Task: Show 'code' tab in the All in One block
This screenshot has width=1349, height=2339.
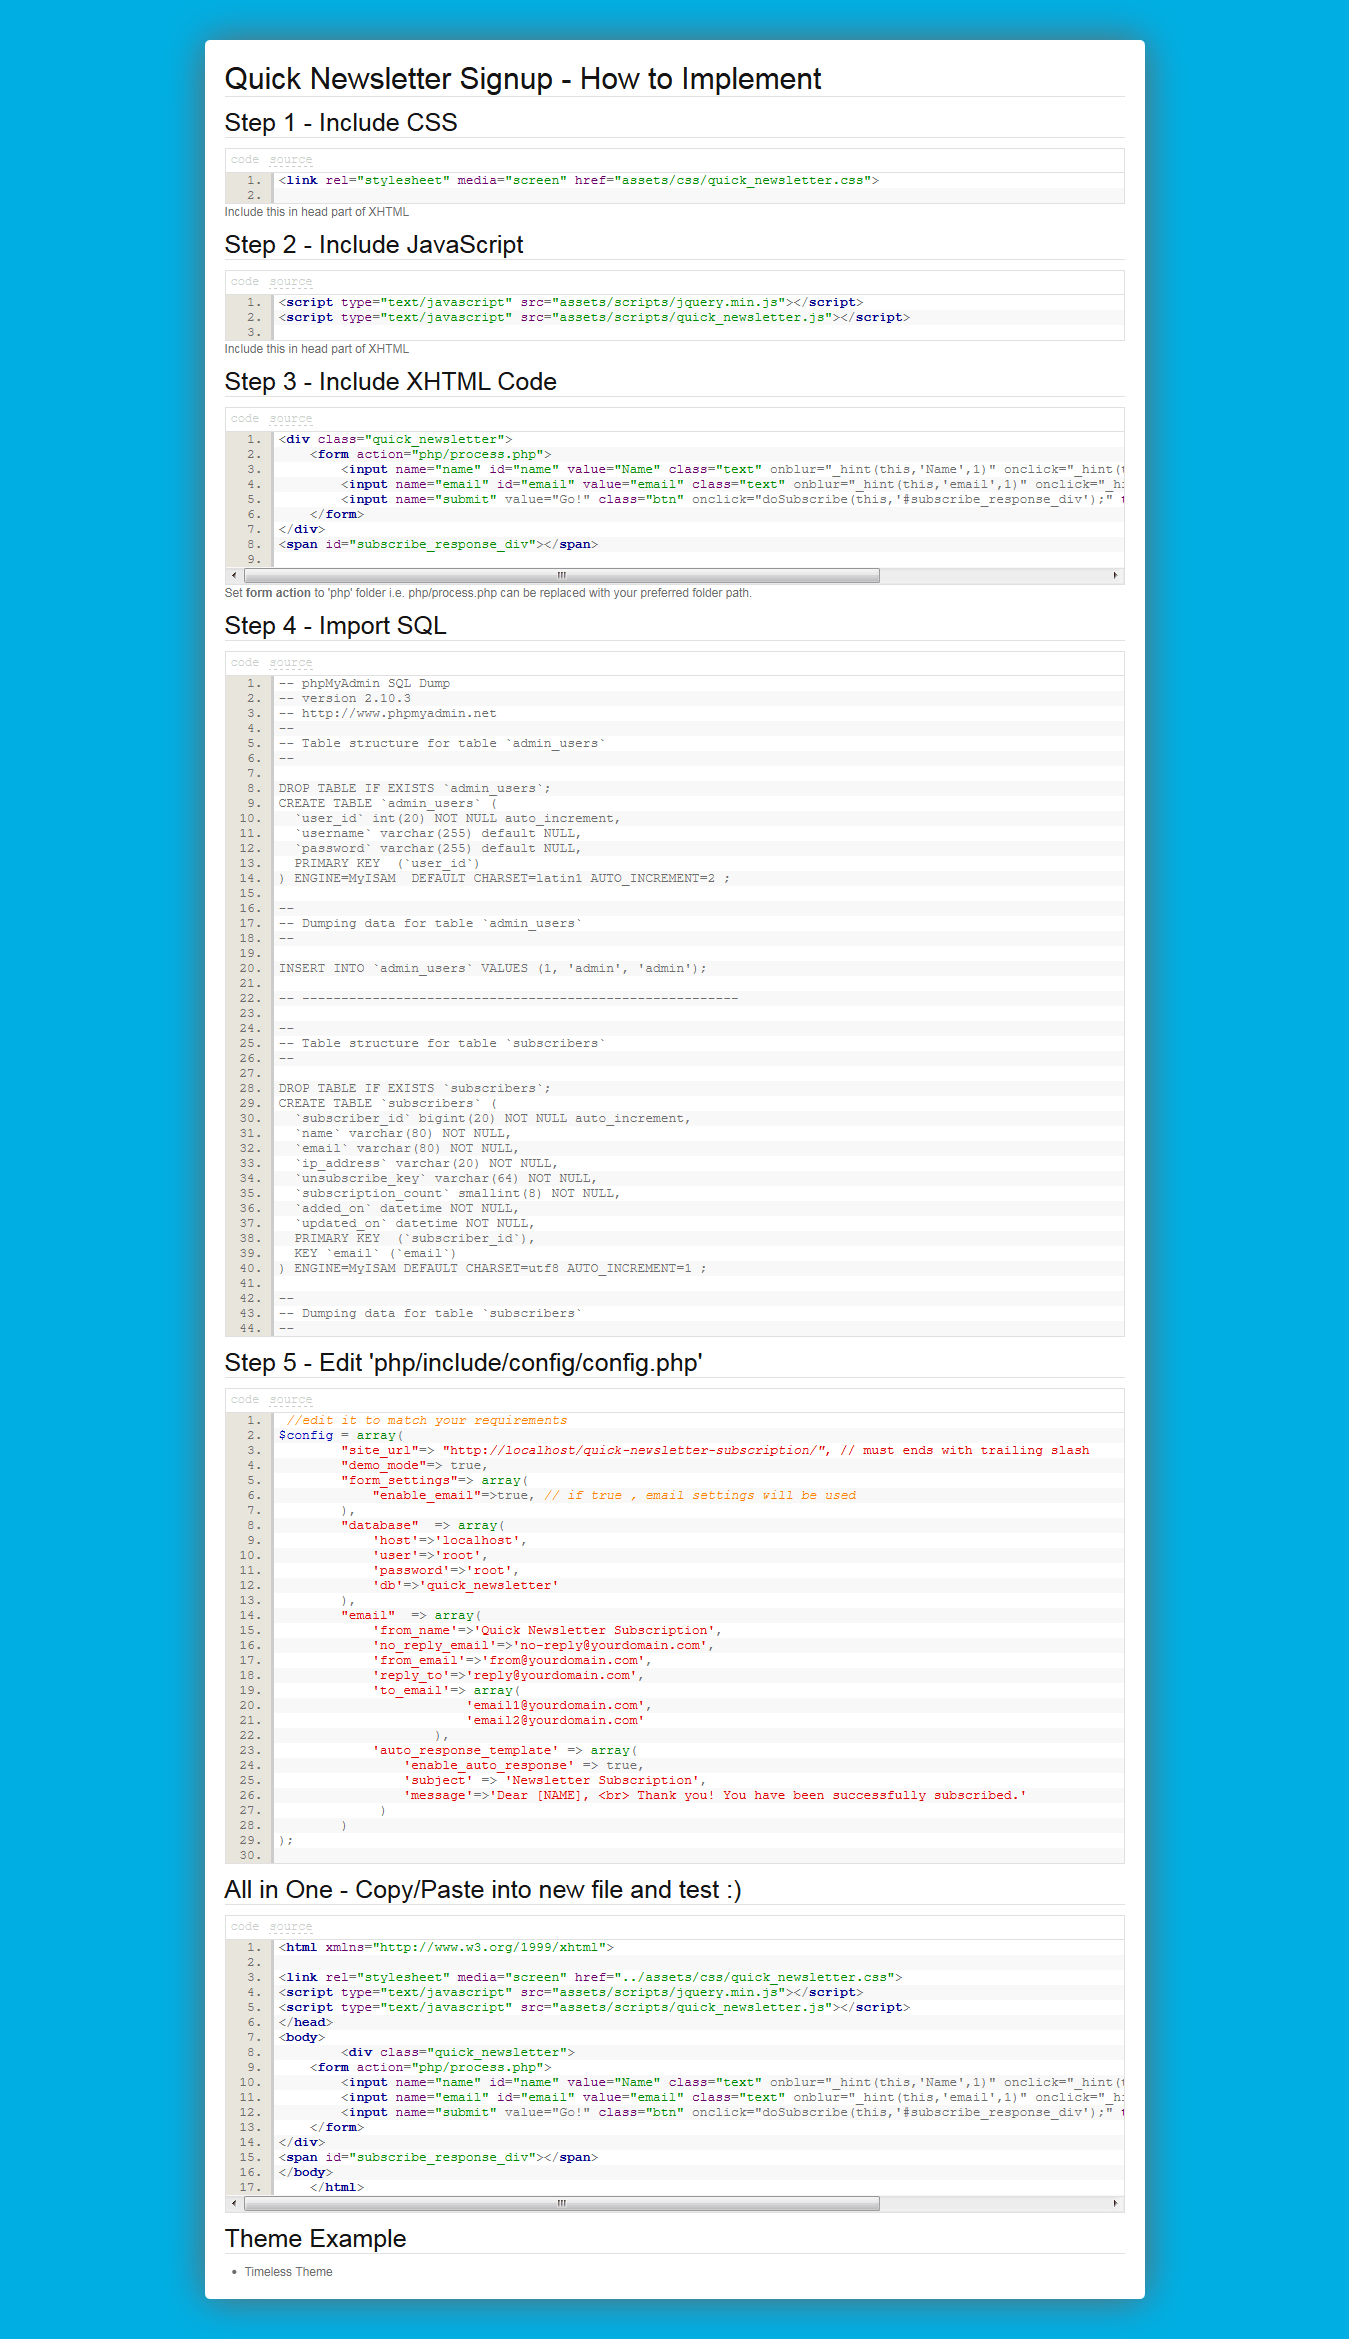Action: (x=244, y=1927)
